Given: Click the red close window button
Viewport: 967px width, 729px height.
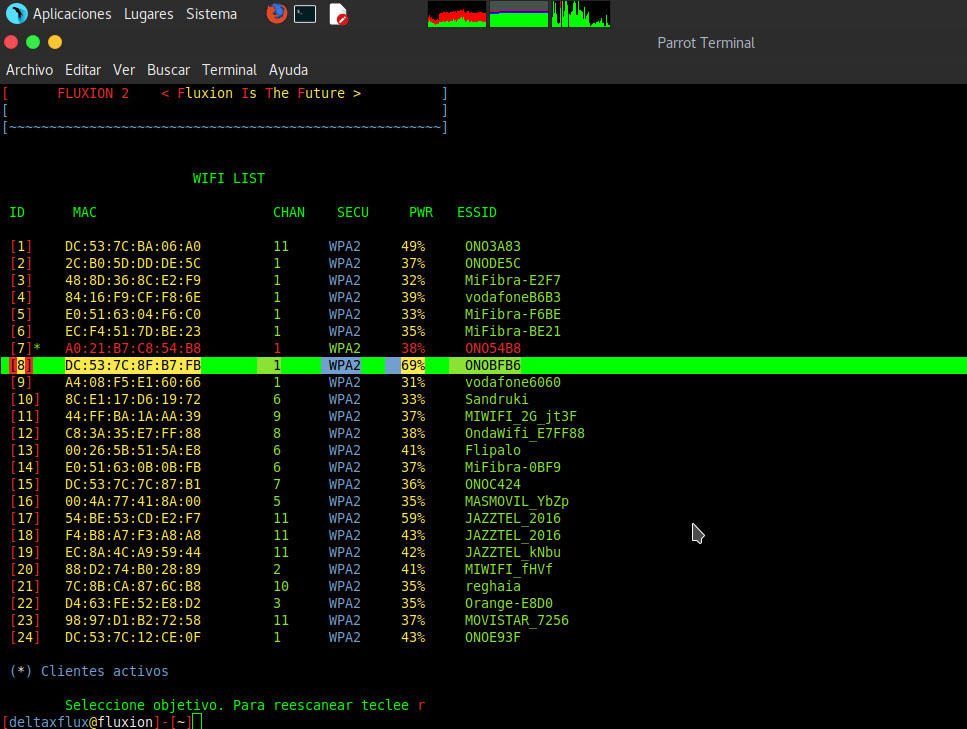Looking at the screenshot, I should 11,42.
